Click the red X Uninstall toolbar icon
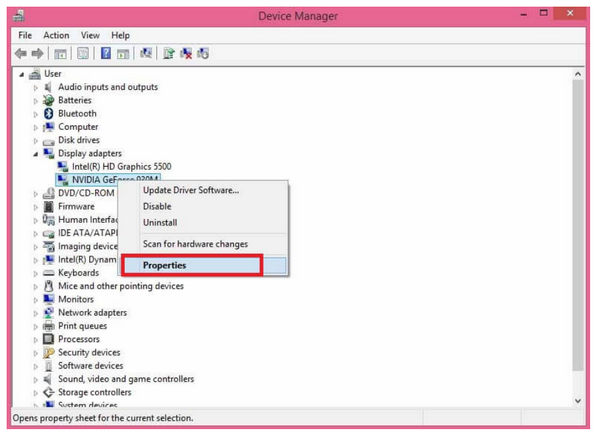The image size is (600, 439). (185, 53)
